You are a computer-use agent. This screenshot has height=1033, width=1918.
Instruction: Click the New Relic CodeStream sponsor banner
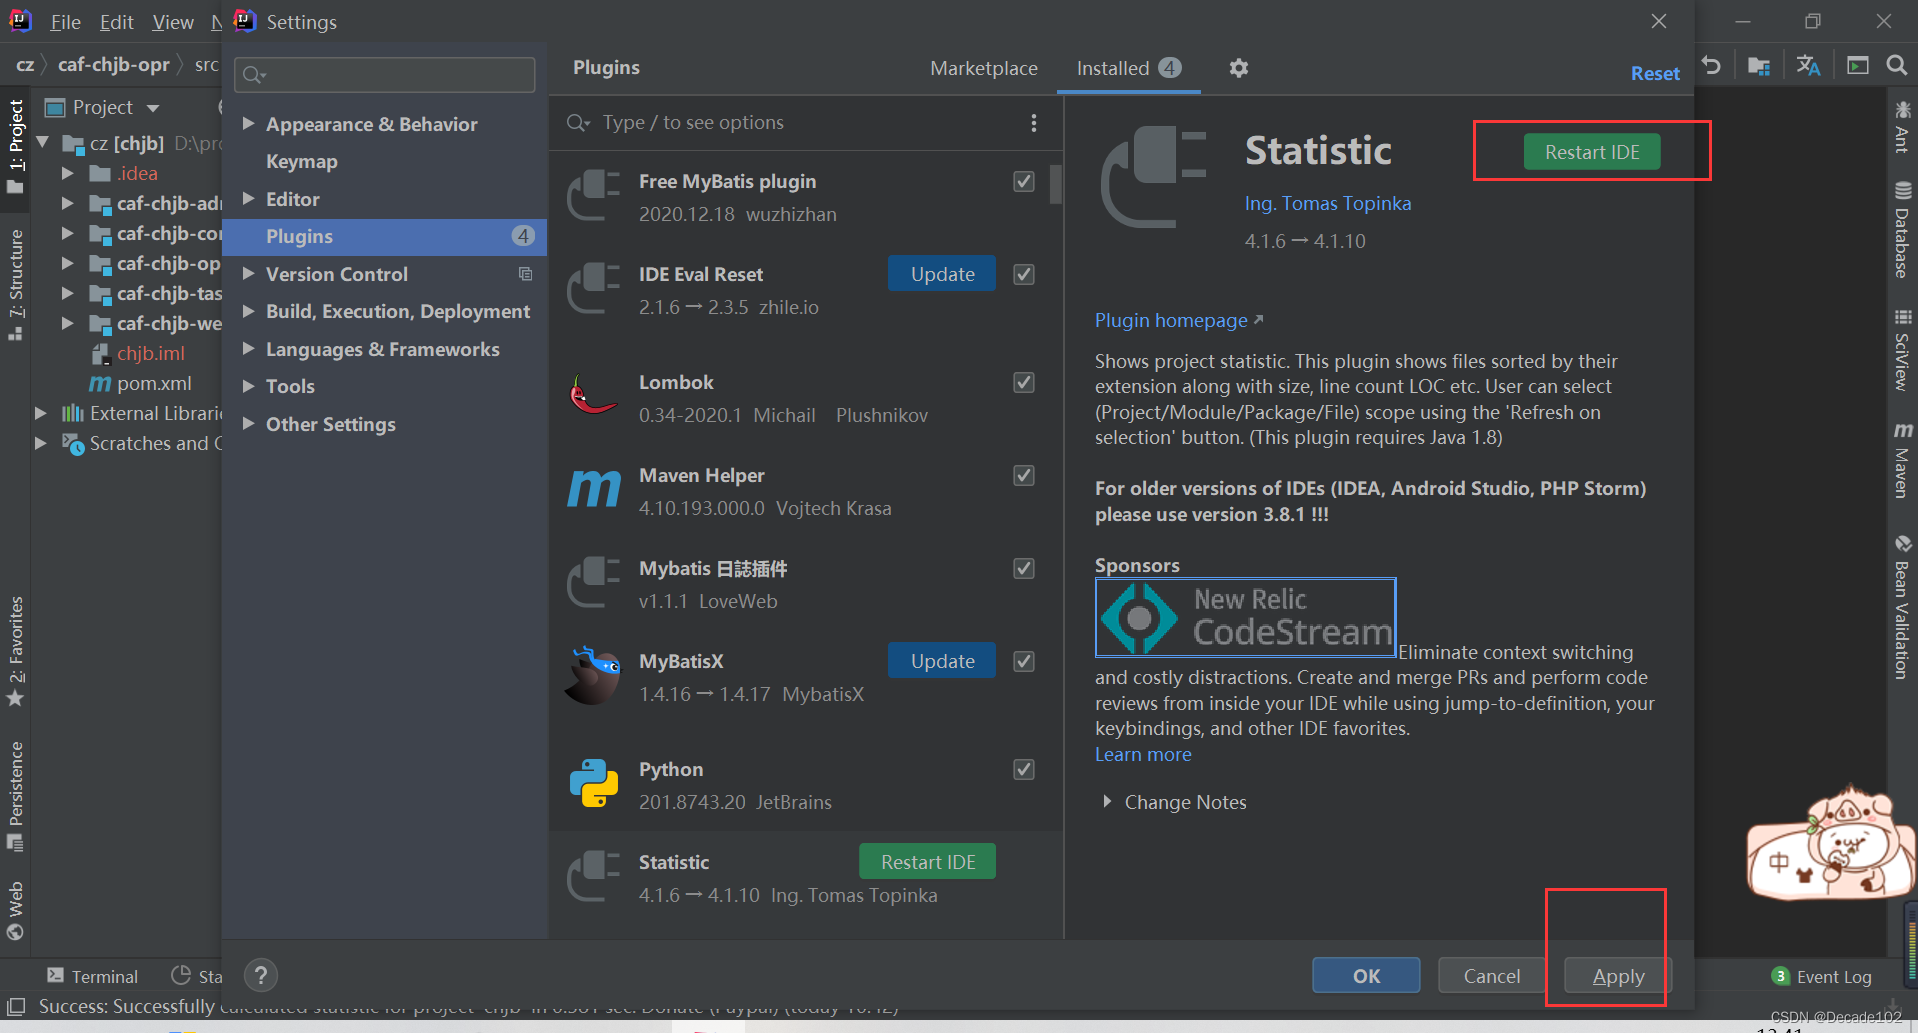coord(1245,617)
